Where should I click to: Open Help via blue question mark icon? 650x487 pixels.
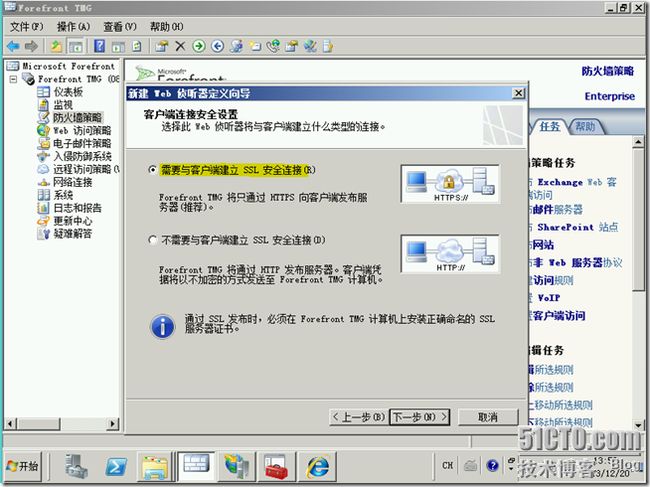[99, 46]
